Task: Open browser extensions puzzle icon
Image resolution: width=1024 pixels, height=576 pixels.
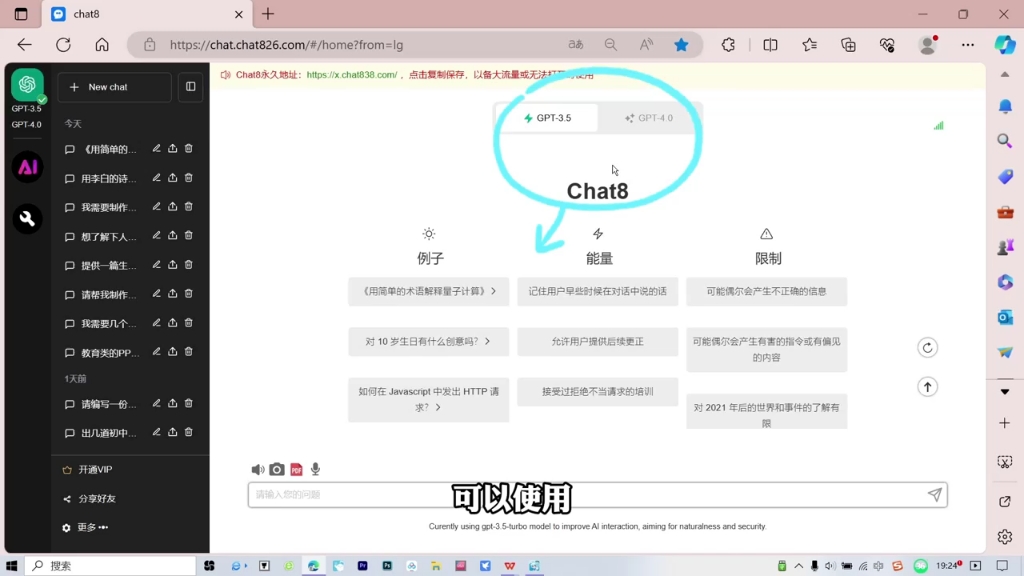Action: pos(728,45)
